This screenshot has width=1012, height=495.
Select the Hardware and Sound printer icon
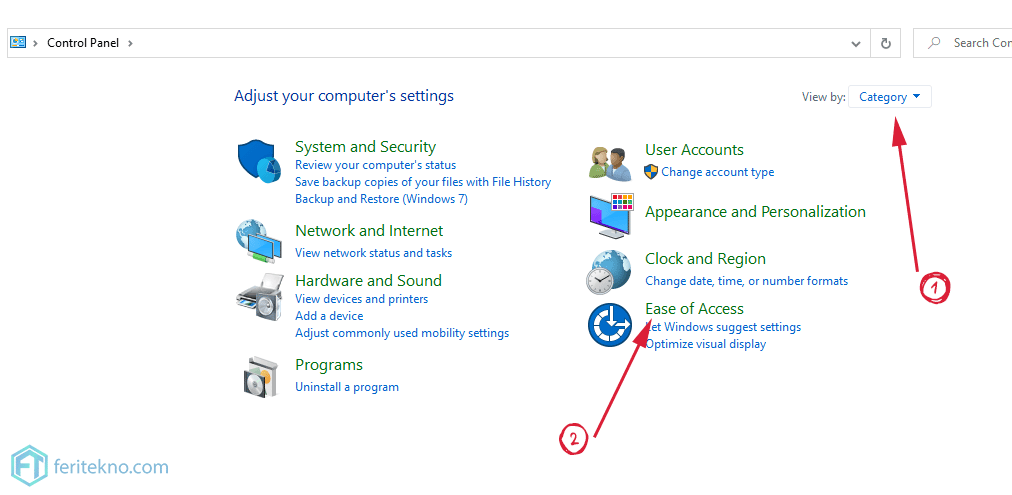pyautogui.click(x=259, y=296)
